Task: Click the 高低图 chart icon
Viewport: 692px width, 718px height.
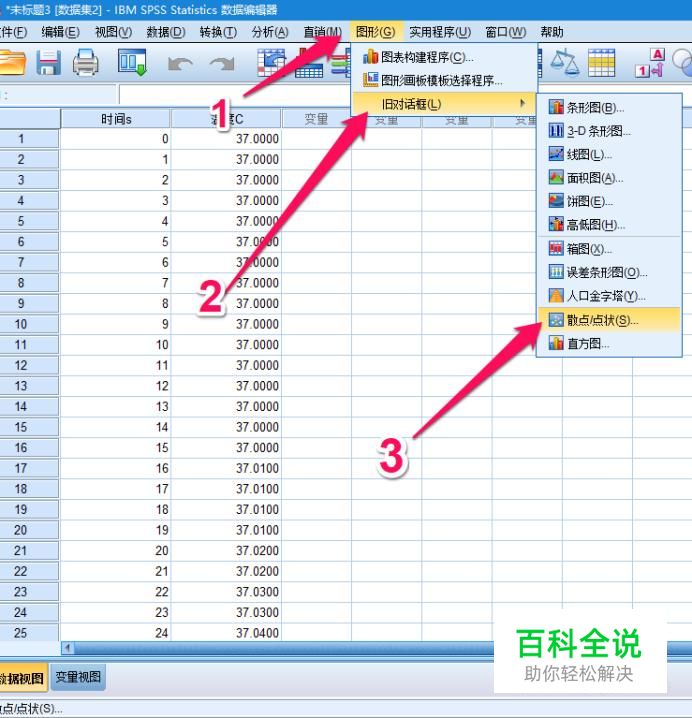Action: [556, 224]
